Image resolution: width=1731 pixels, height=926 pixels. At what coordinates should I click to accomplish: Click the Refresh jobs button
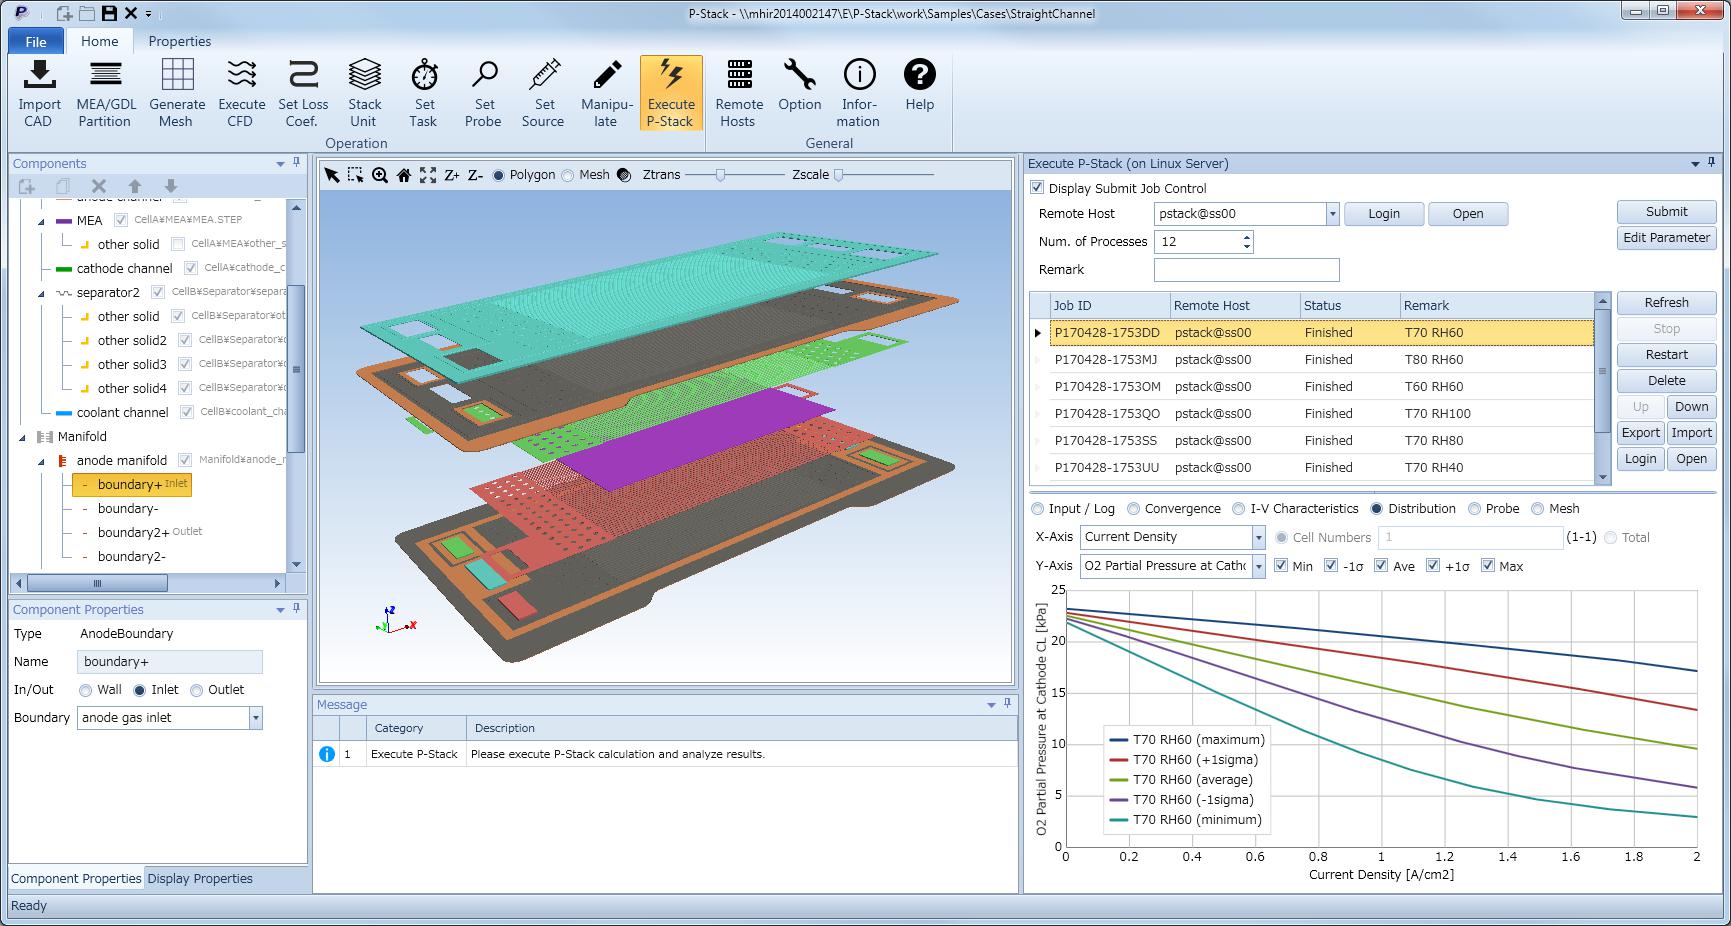point(1666,303)
